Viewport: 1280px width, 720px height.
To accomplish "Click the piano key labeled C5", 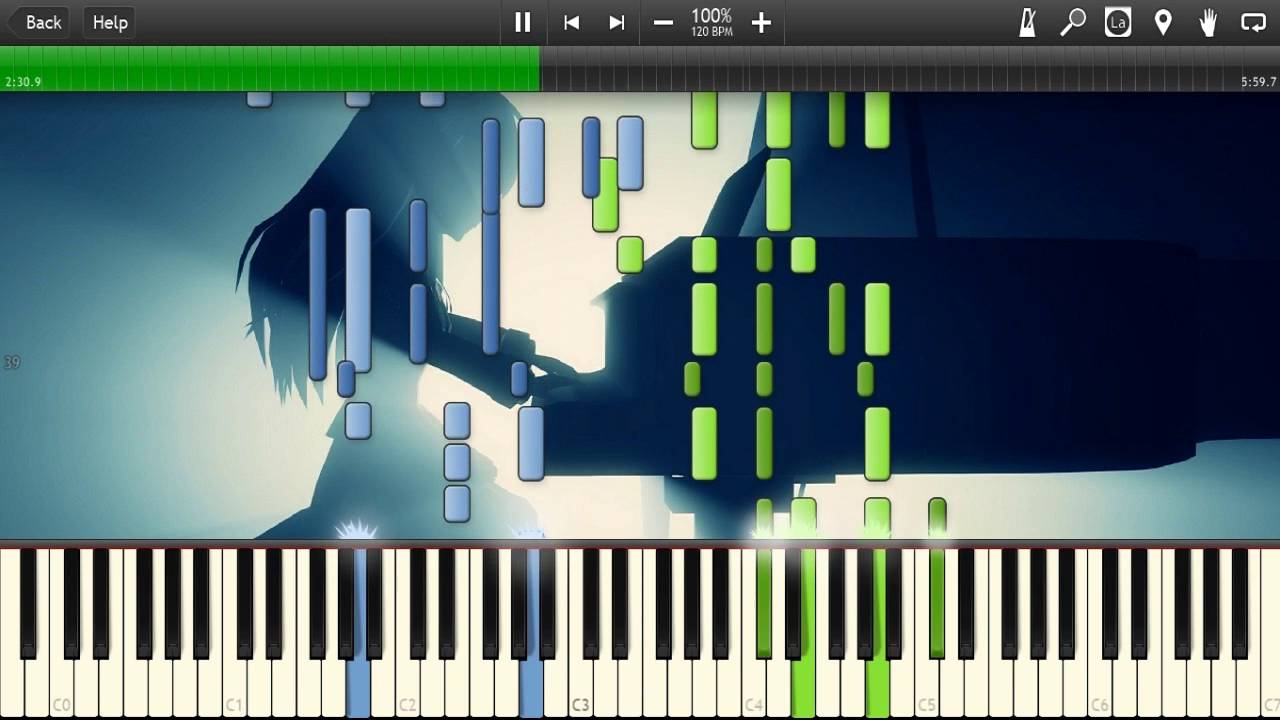I will click(926, 634).
